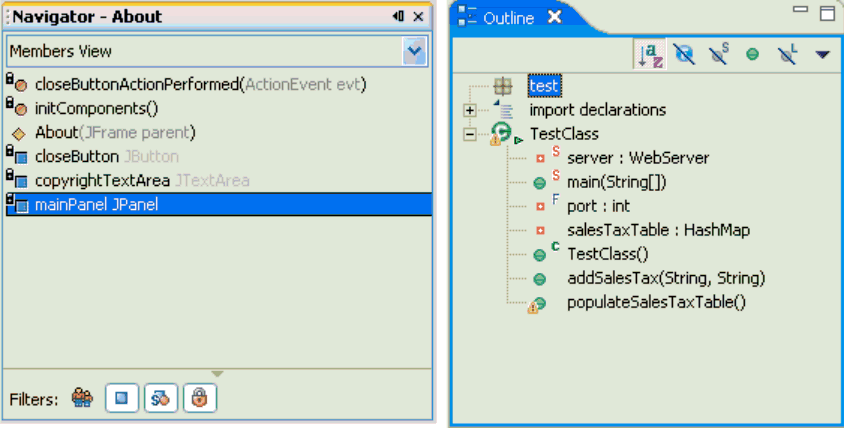Select the About(JFrame parent) constructor

[114, 132]
